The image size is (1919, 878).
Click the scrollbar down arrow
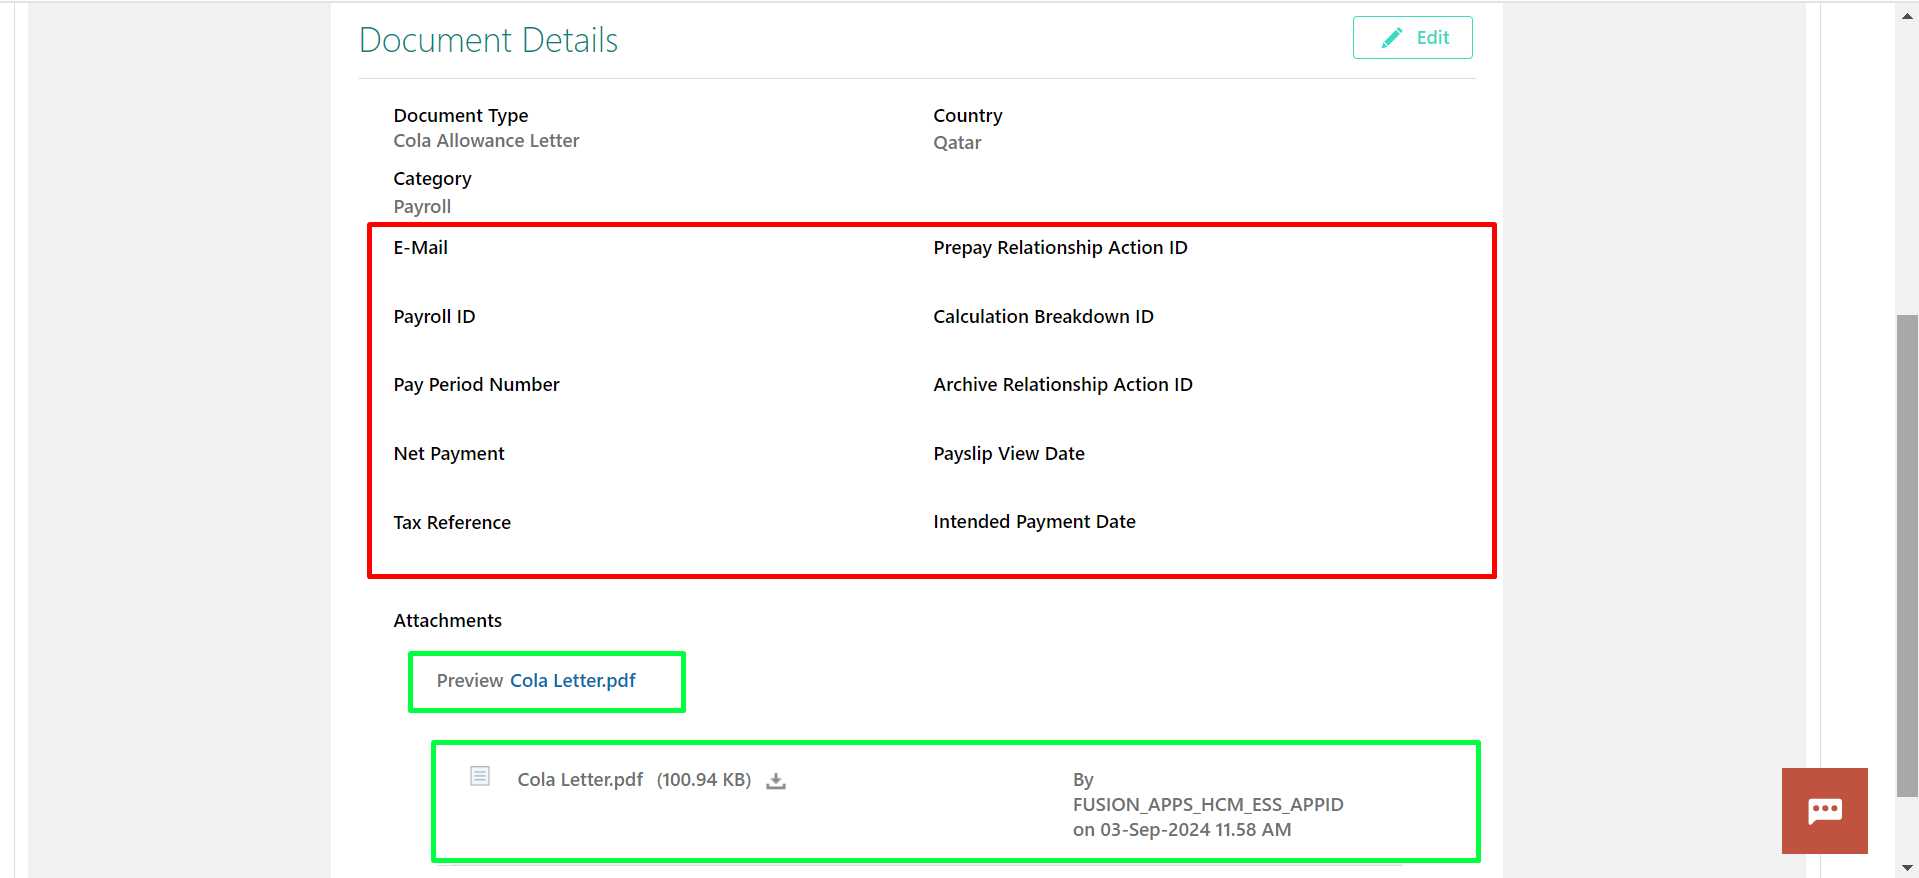1907,868
